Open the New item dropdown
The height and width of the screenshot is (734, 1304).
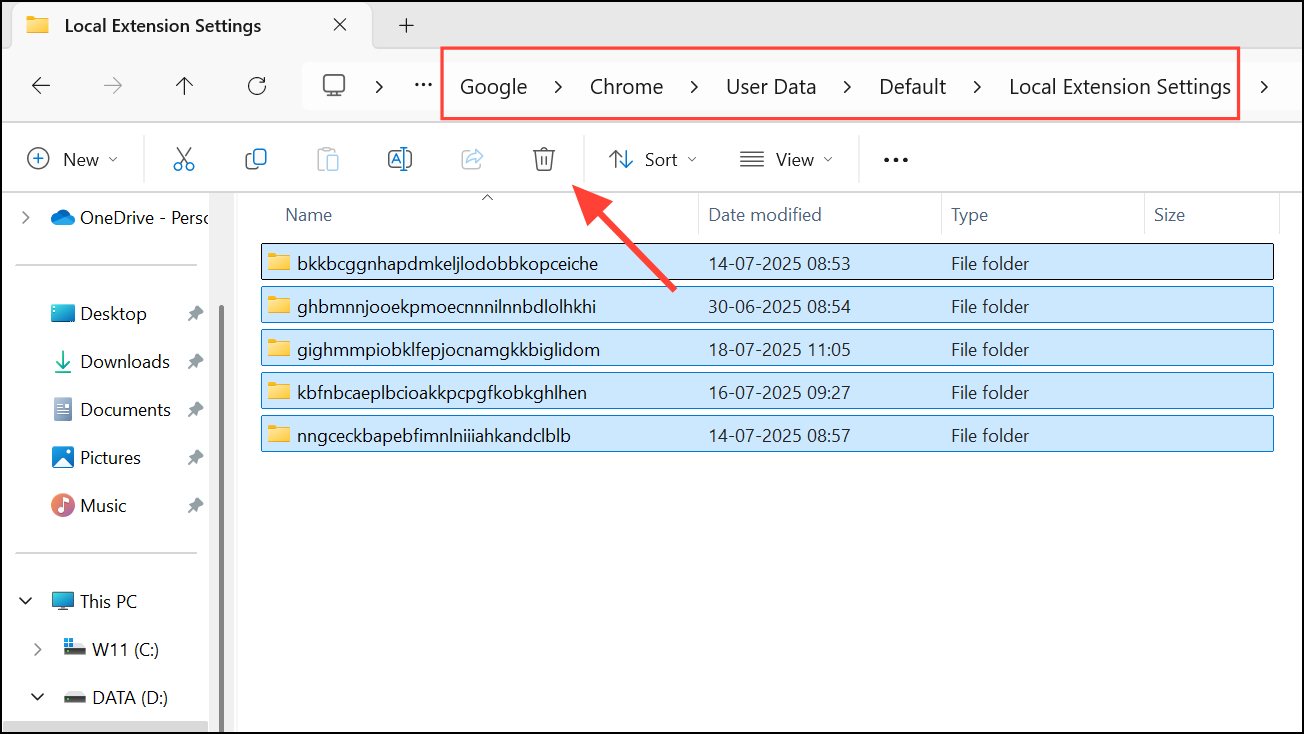(71, 158)
